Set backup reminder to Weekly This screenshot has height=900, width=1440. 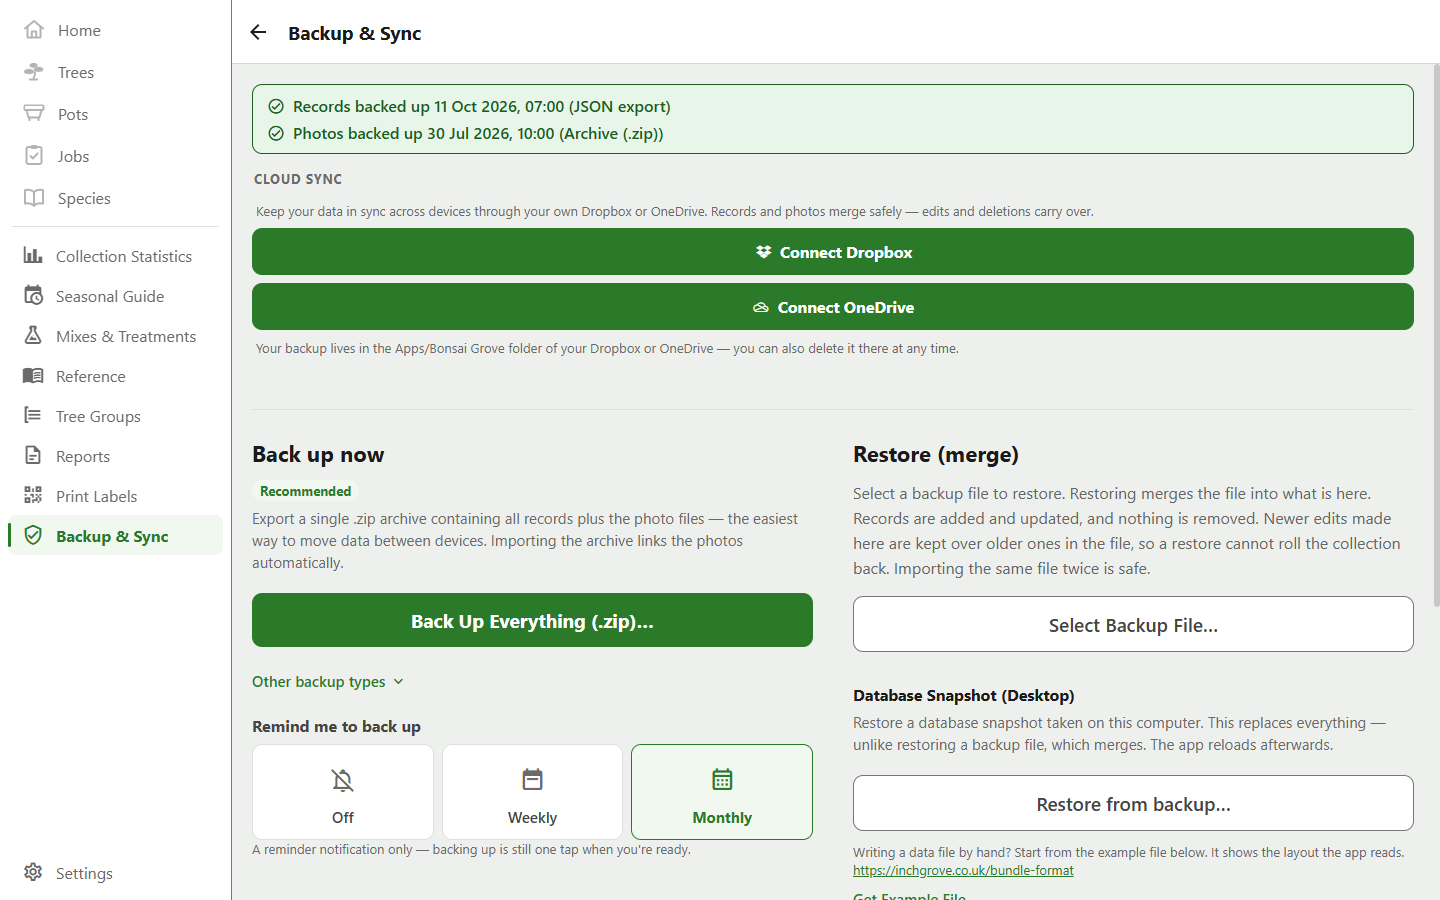(532, 792)
